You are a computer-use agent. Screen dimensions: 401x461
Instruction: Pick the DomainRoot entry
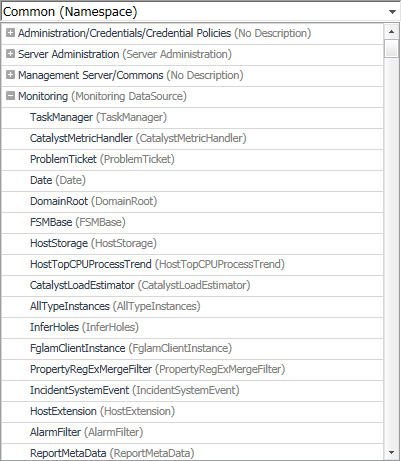192,202
